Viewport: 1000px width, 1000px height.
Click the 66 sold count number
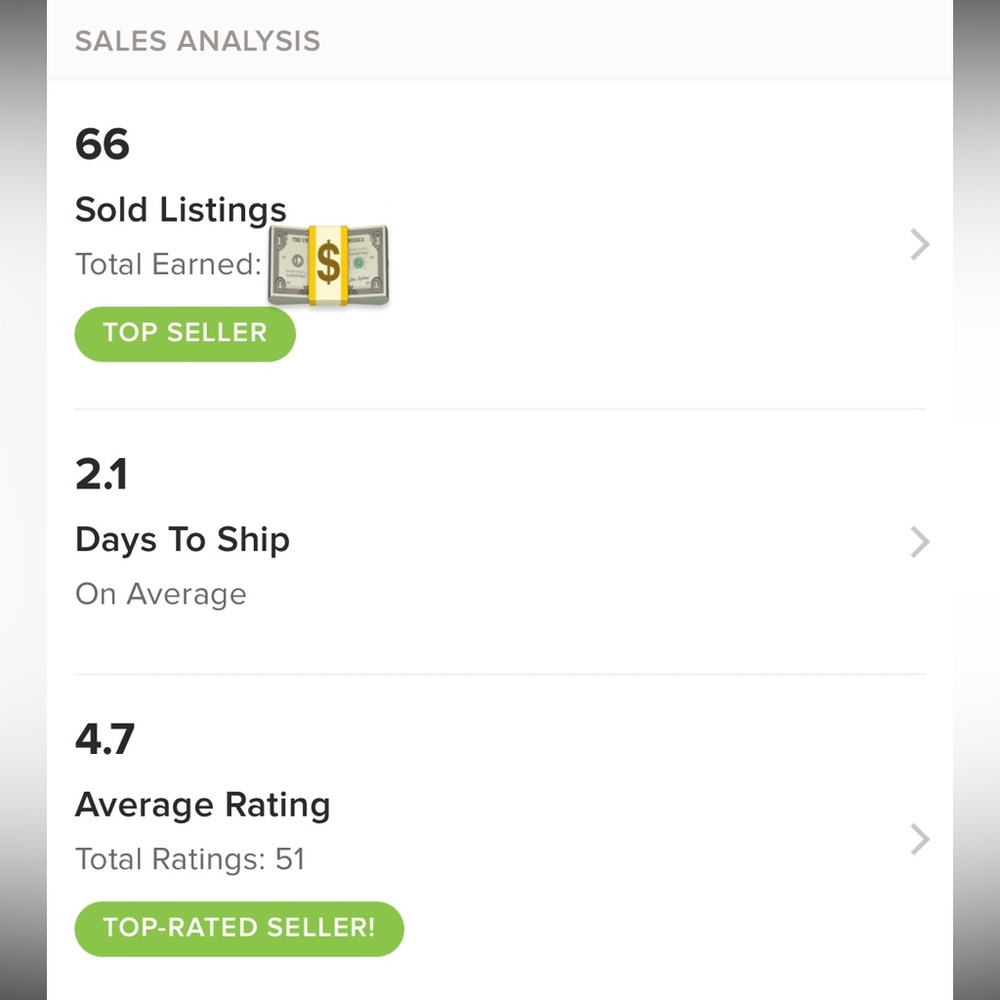(102, 144)
